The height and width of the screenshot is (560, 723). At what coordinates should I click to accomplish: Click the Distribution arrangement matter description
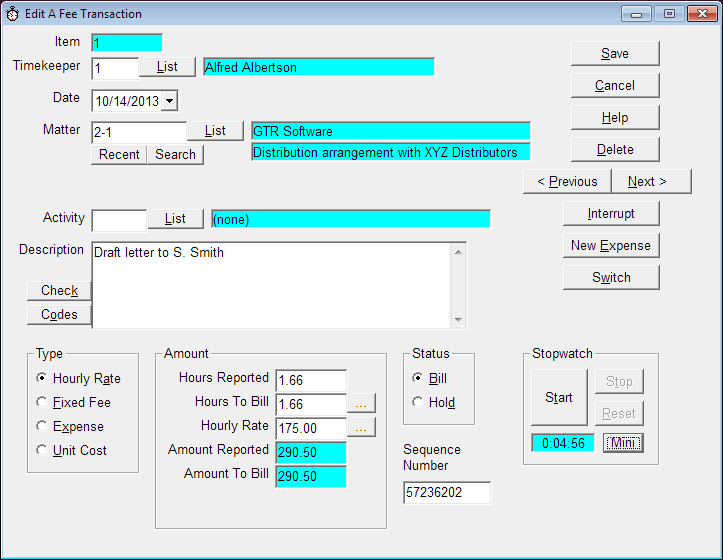point(391,152)
